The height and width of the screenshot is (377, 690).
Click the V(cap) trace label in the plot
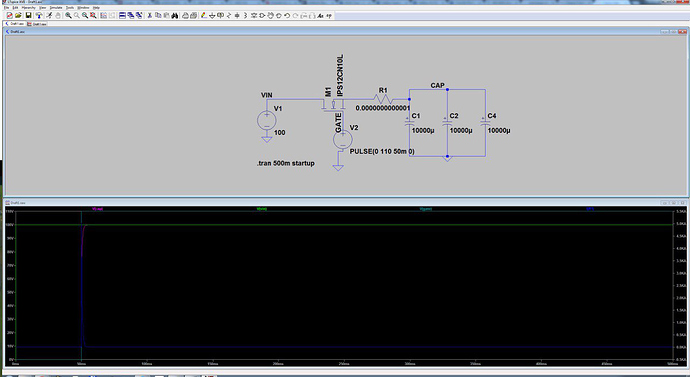click(97, 209)
